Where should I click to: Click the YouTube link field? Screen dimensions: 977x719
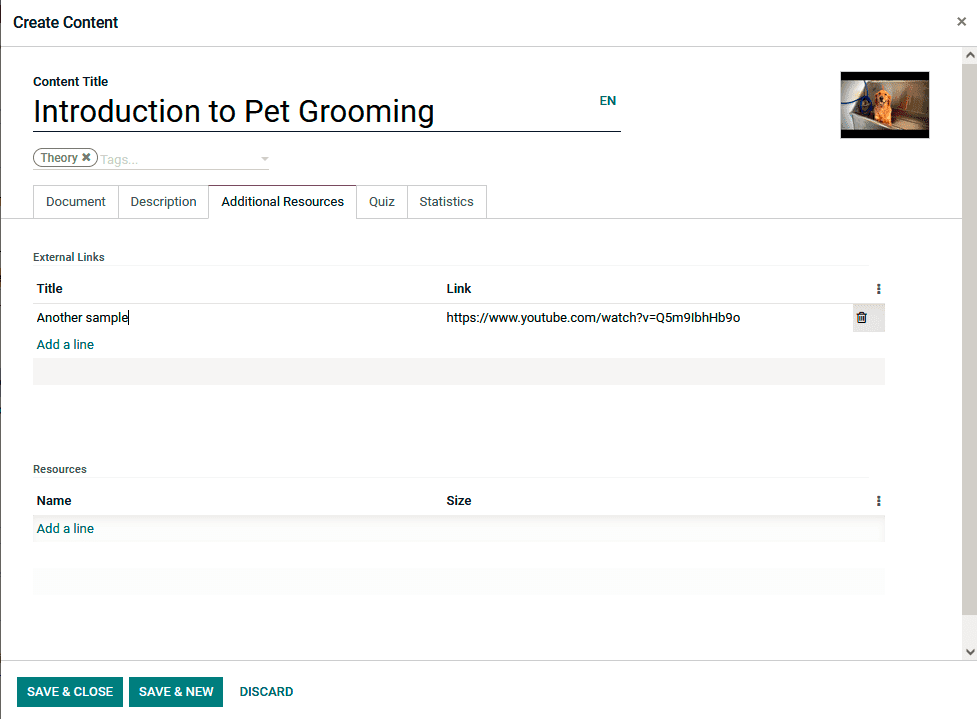593,318
